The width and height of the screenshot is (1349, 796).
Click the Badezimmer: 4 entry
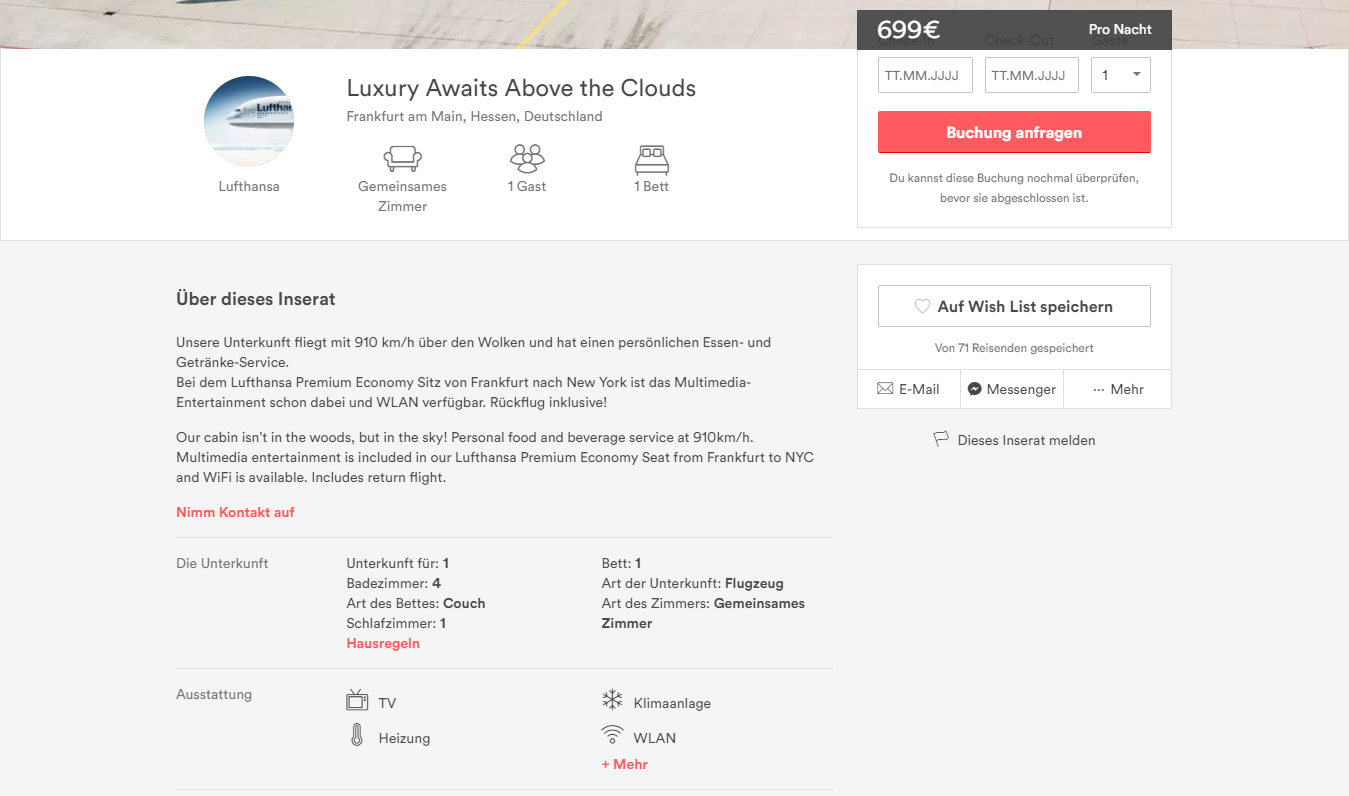pyautogui.click(x=394, y=583)
